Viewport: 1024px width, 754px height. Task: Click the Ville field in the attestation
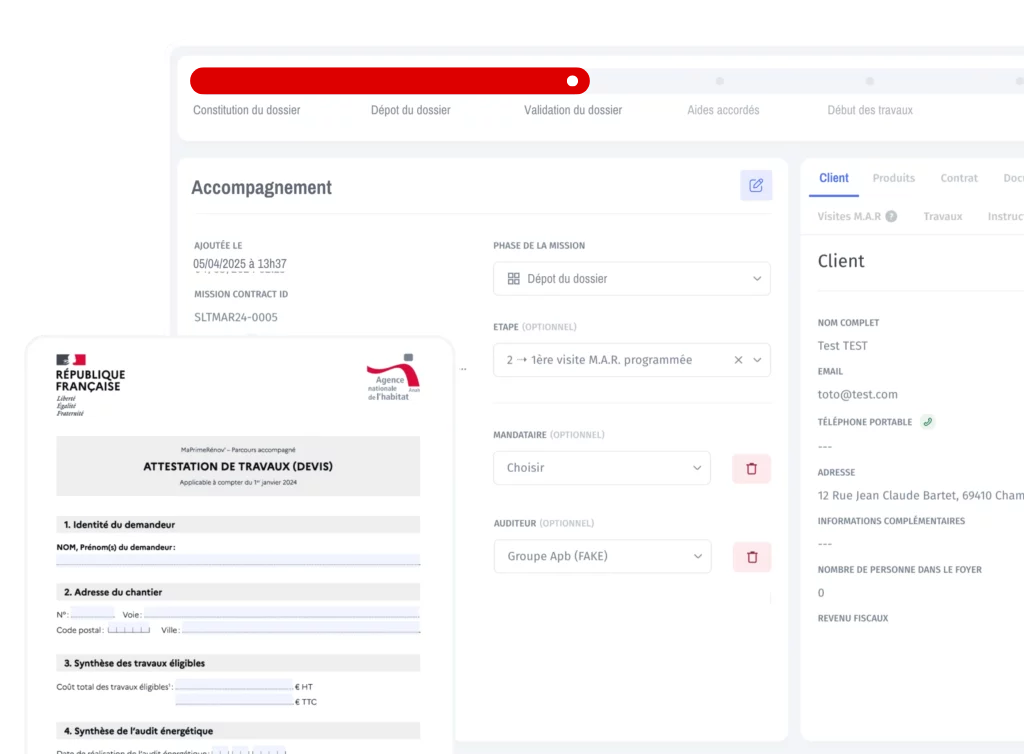point(301,628)
